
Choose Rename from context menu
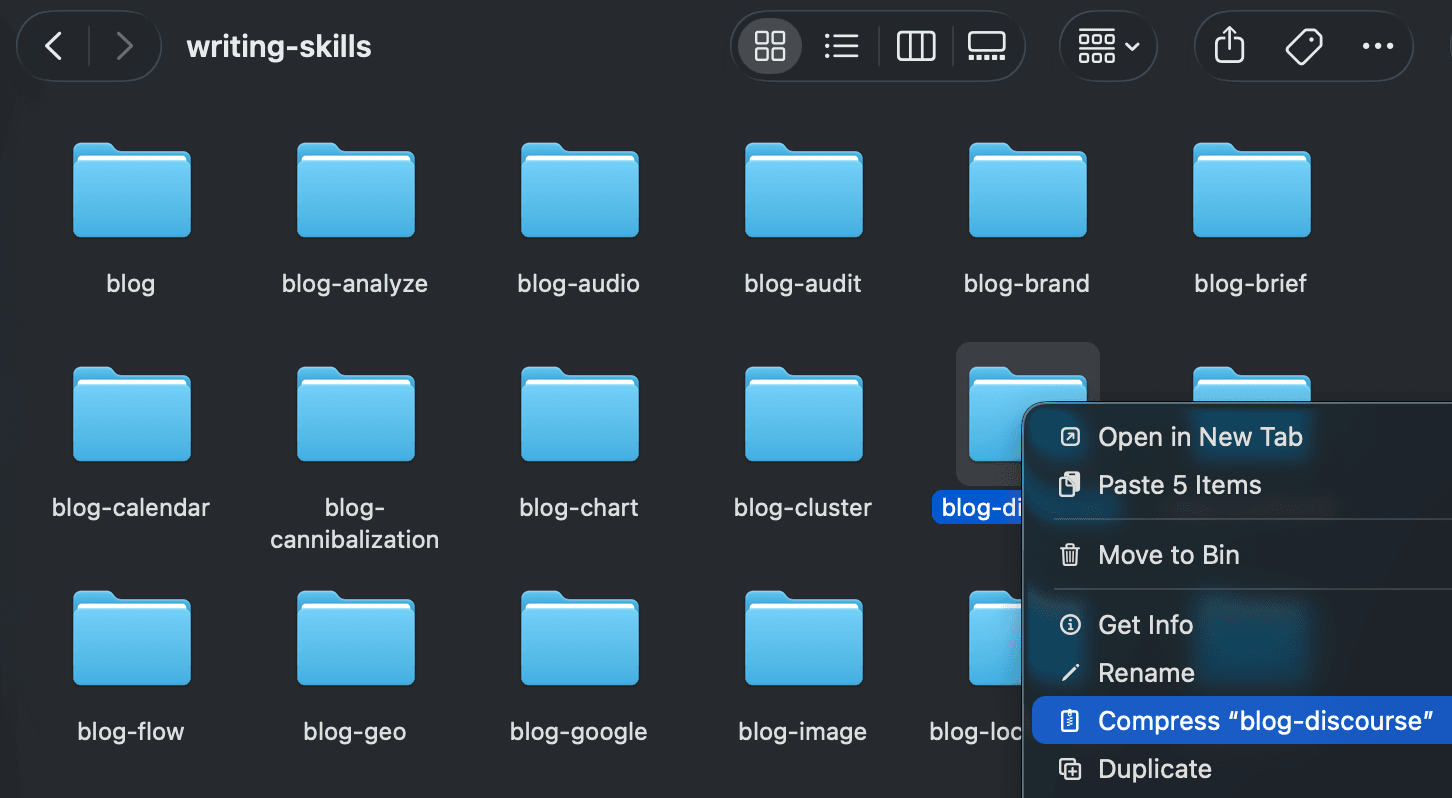[x=1241, y=673]
